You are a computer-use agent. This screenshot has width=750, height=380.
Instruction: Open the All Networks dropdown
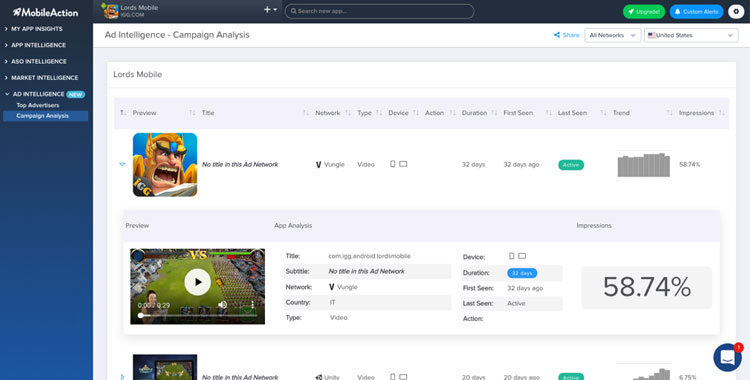point(612,35)
